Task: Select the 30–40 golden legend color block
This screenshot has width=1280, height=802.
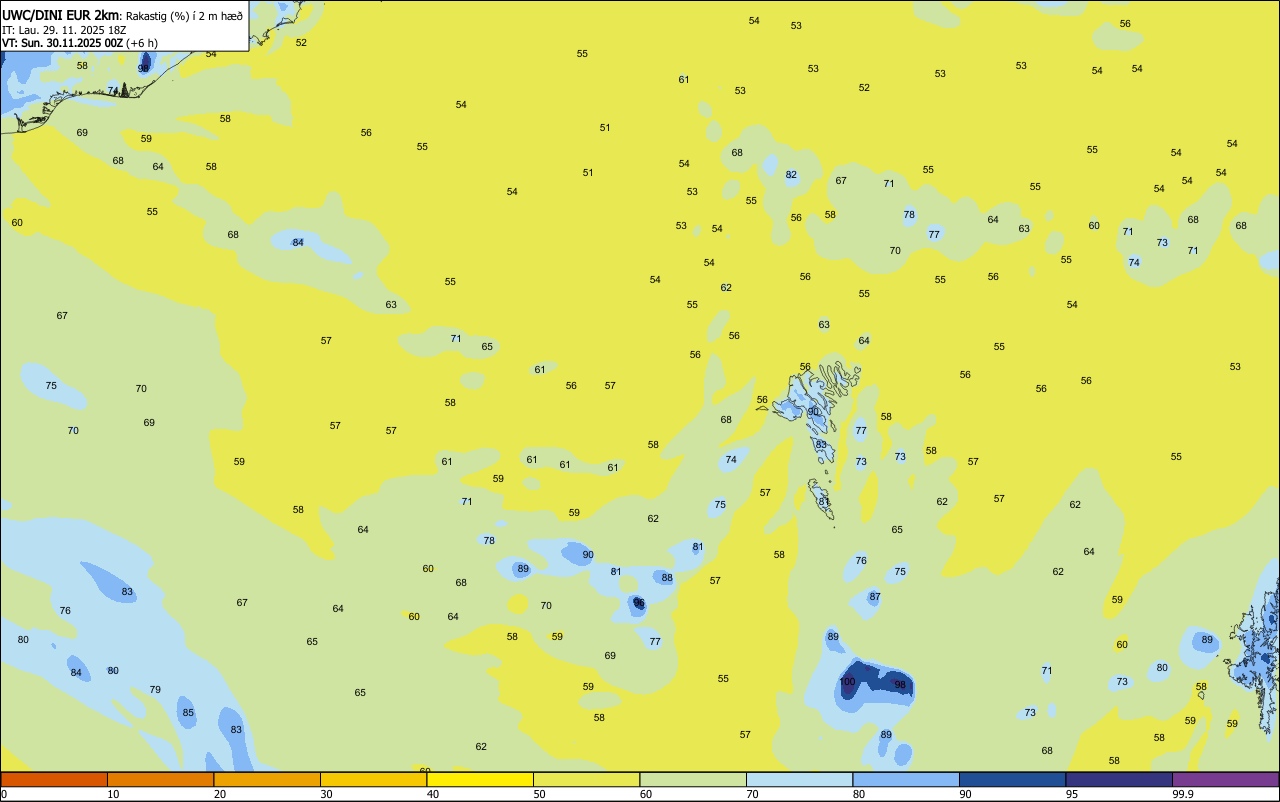Action: (373, 779)
